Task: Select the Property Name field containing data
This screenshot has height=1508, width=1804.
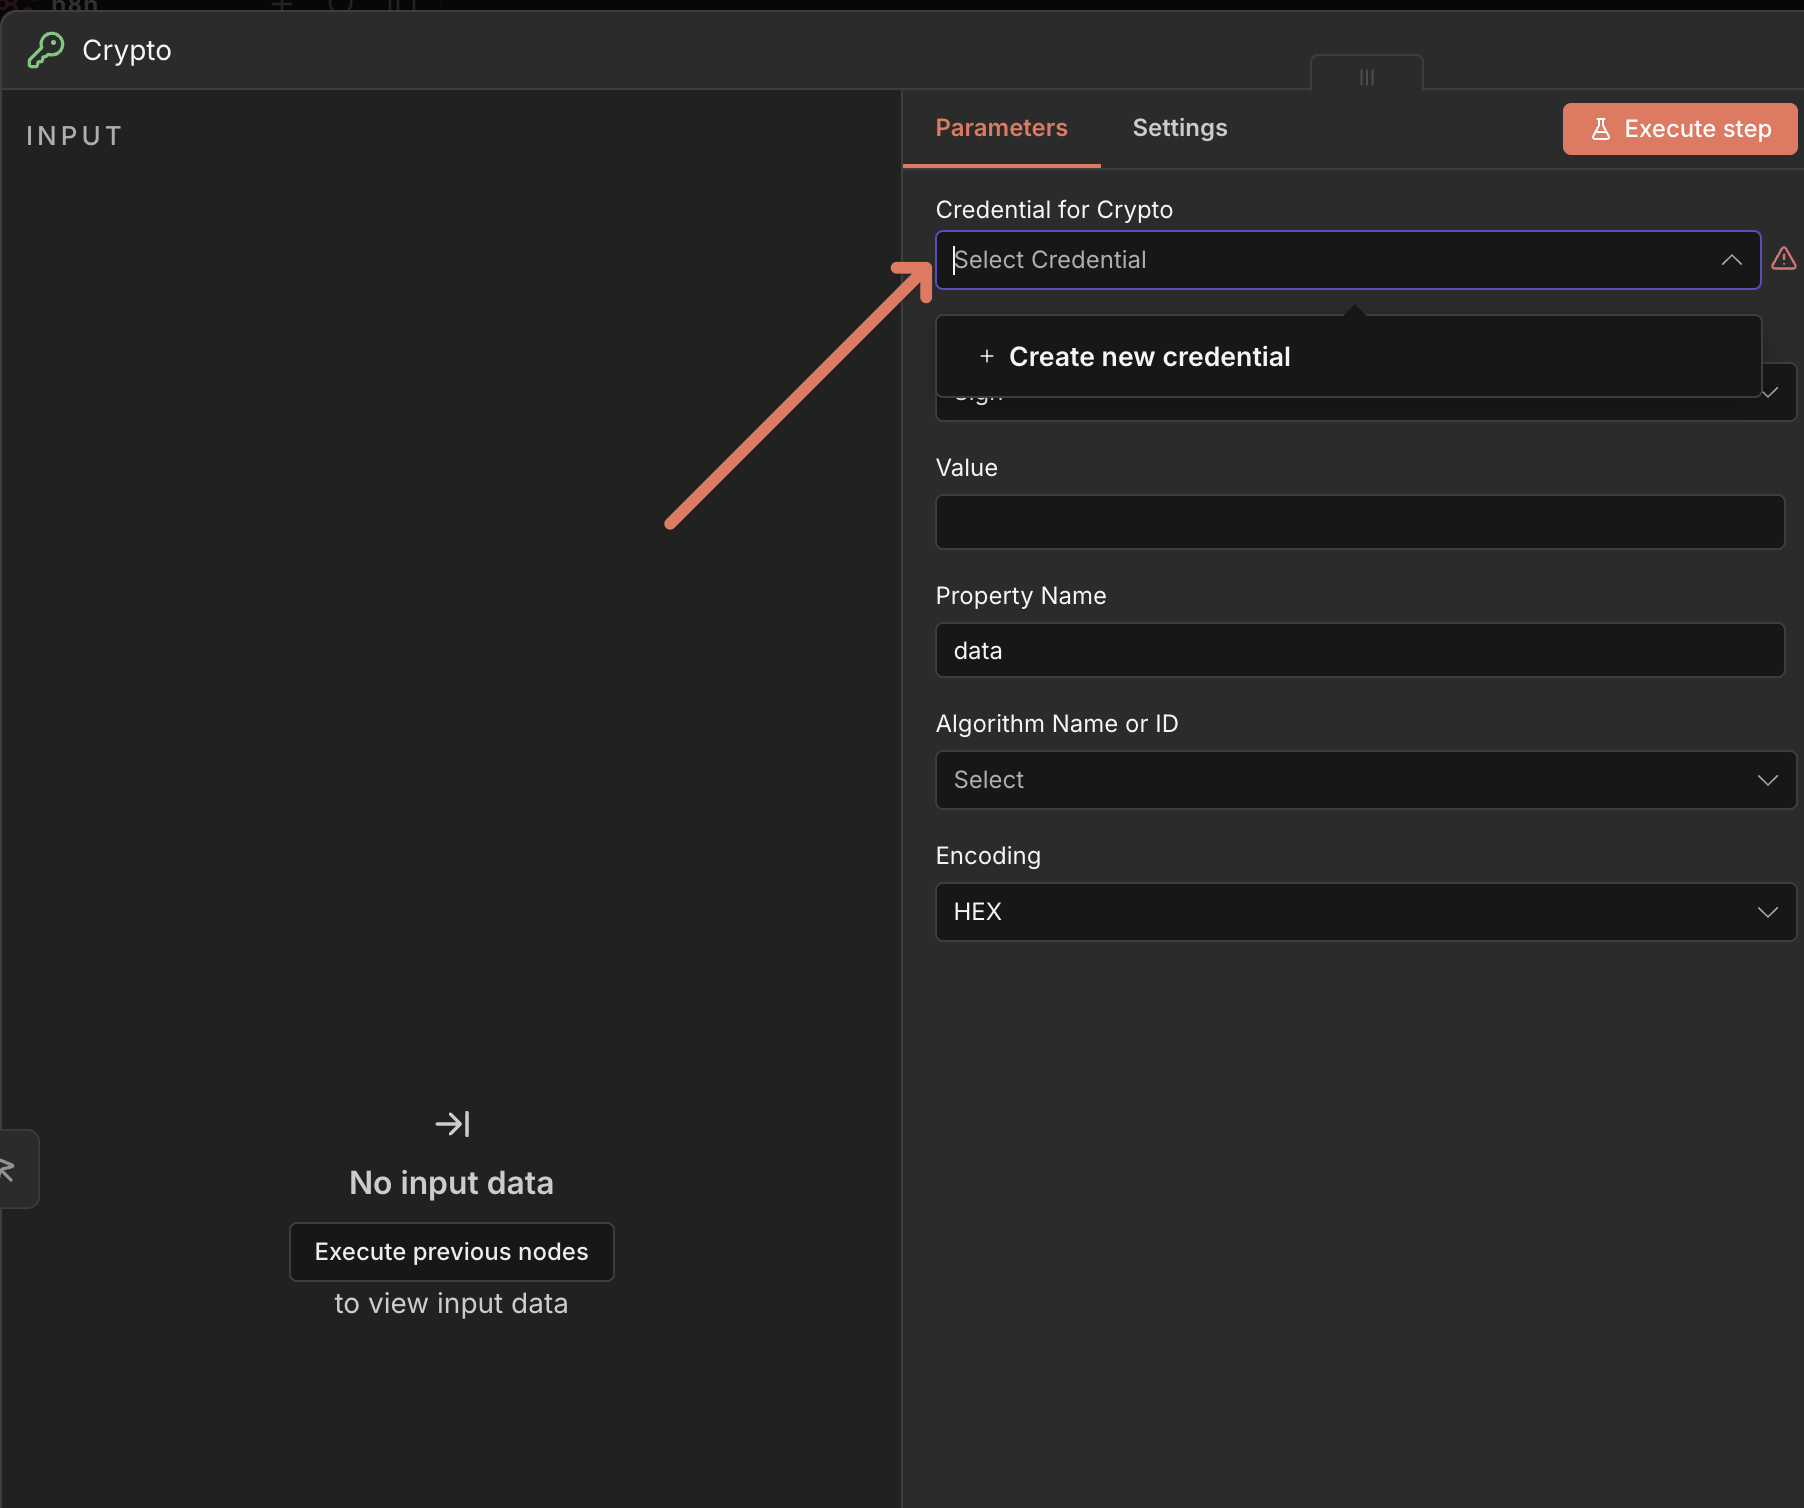Action: pyautogui.click(x=1359, y=650)
